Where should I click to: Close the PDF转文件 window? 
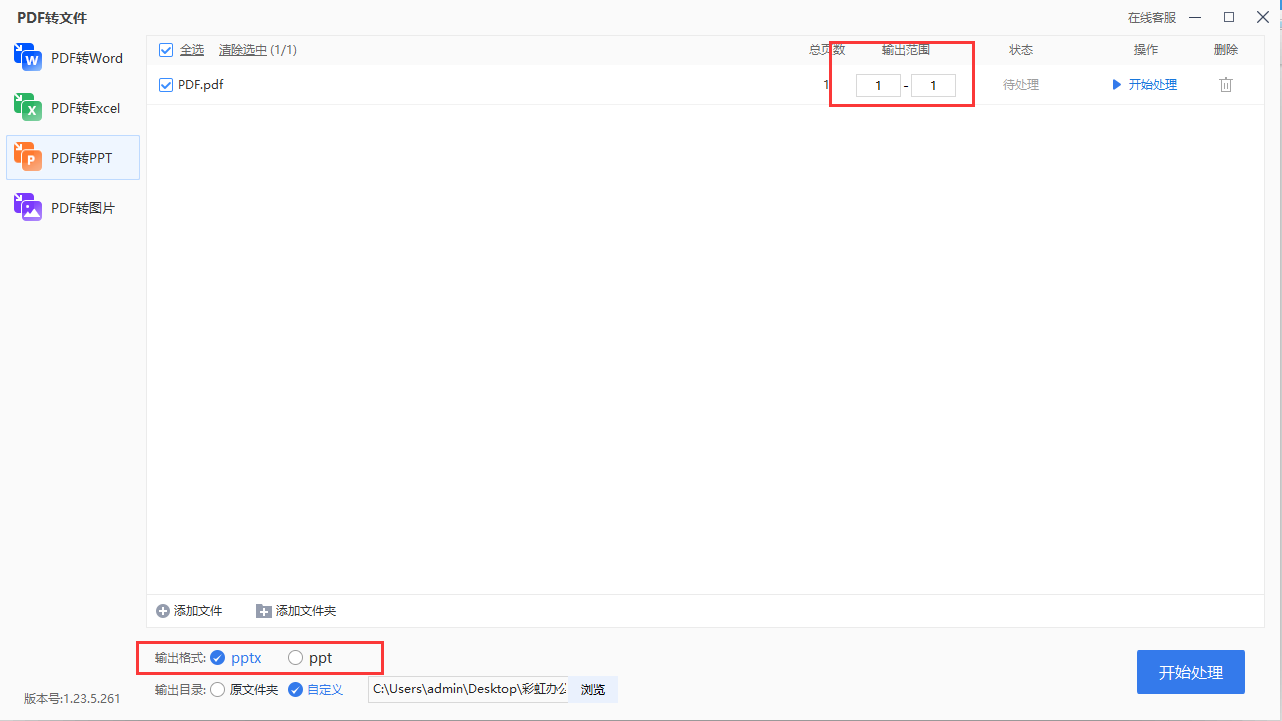pyautogui.click(x=1262, y=17)
